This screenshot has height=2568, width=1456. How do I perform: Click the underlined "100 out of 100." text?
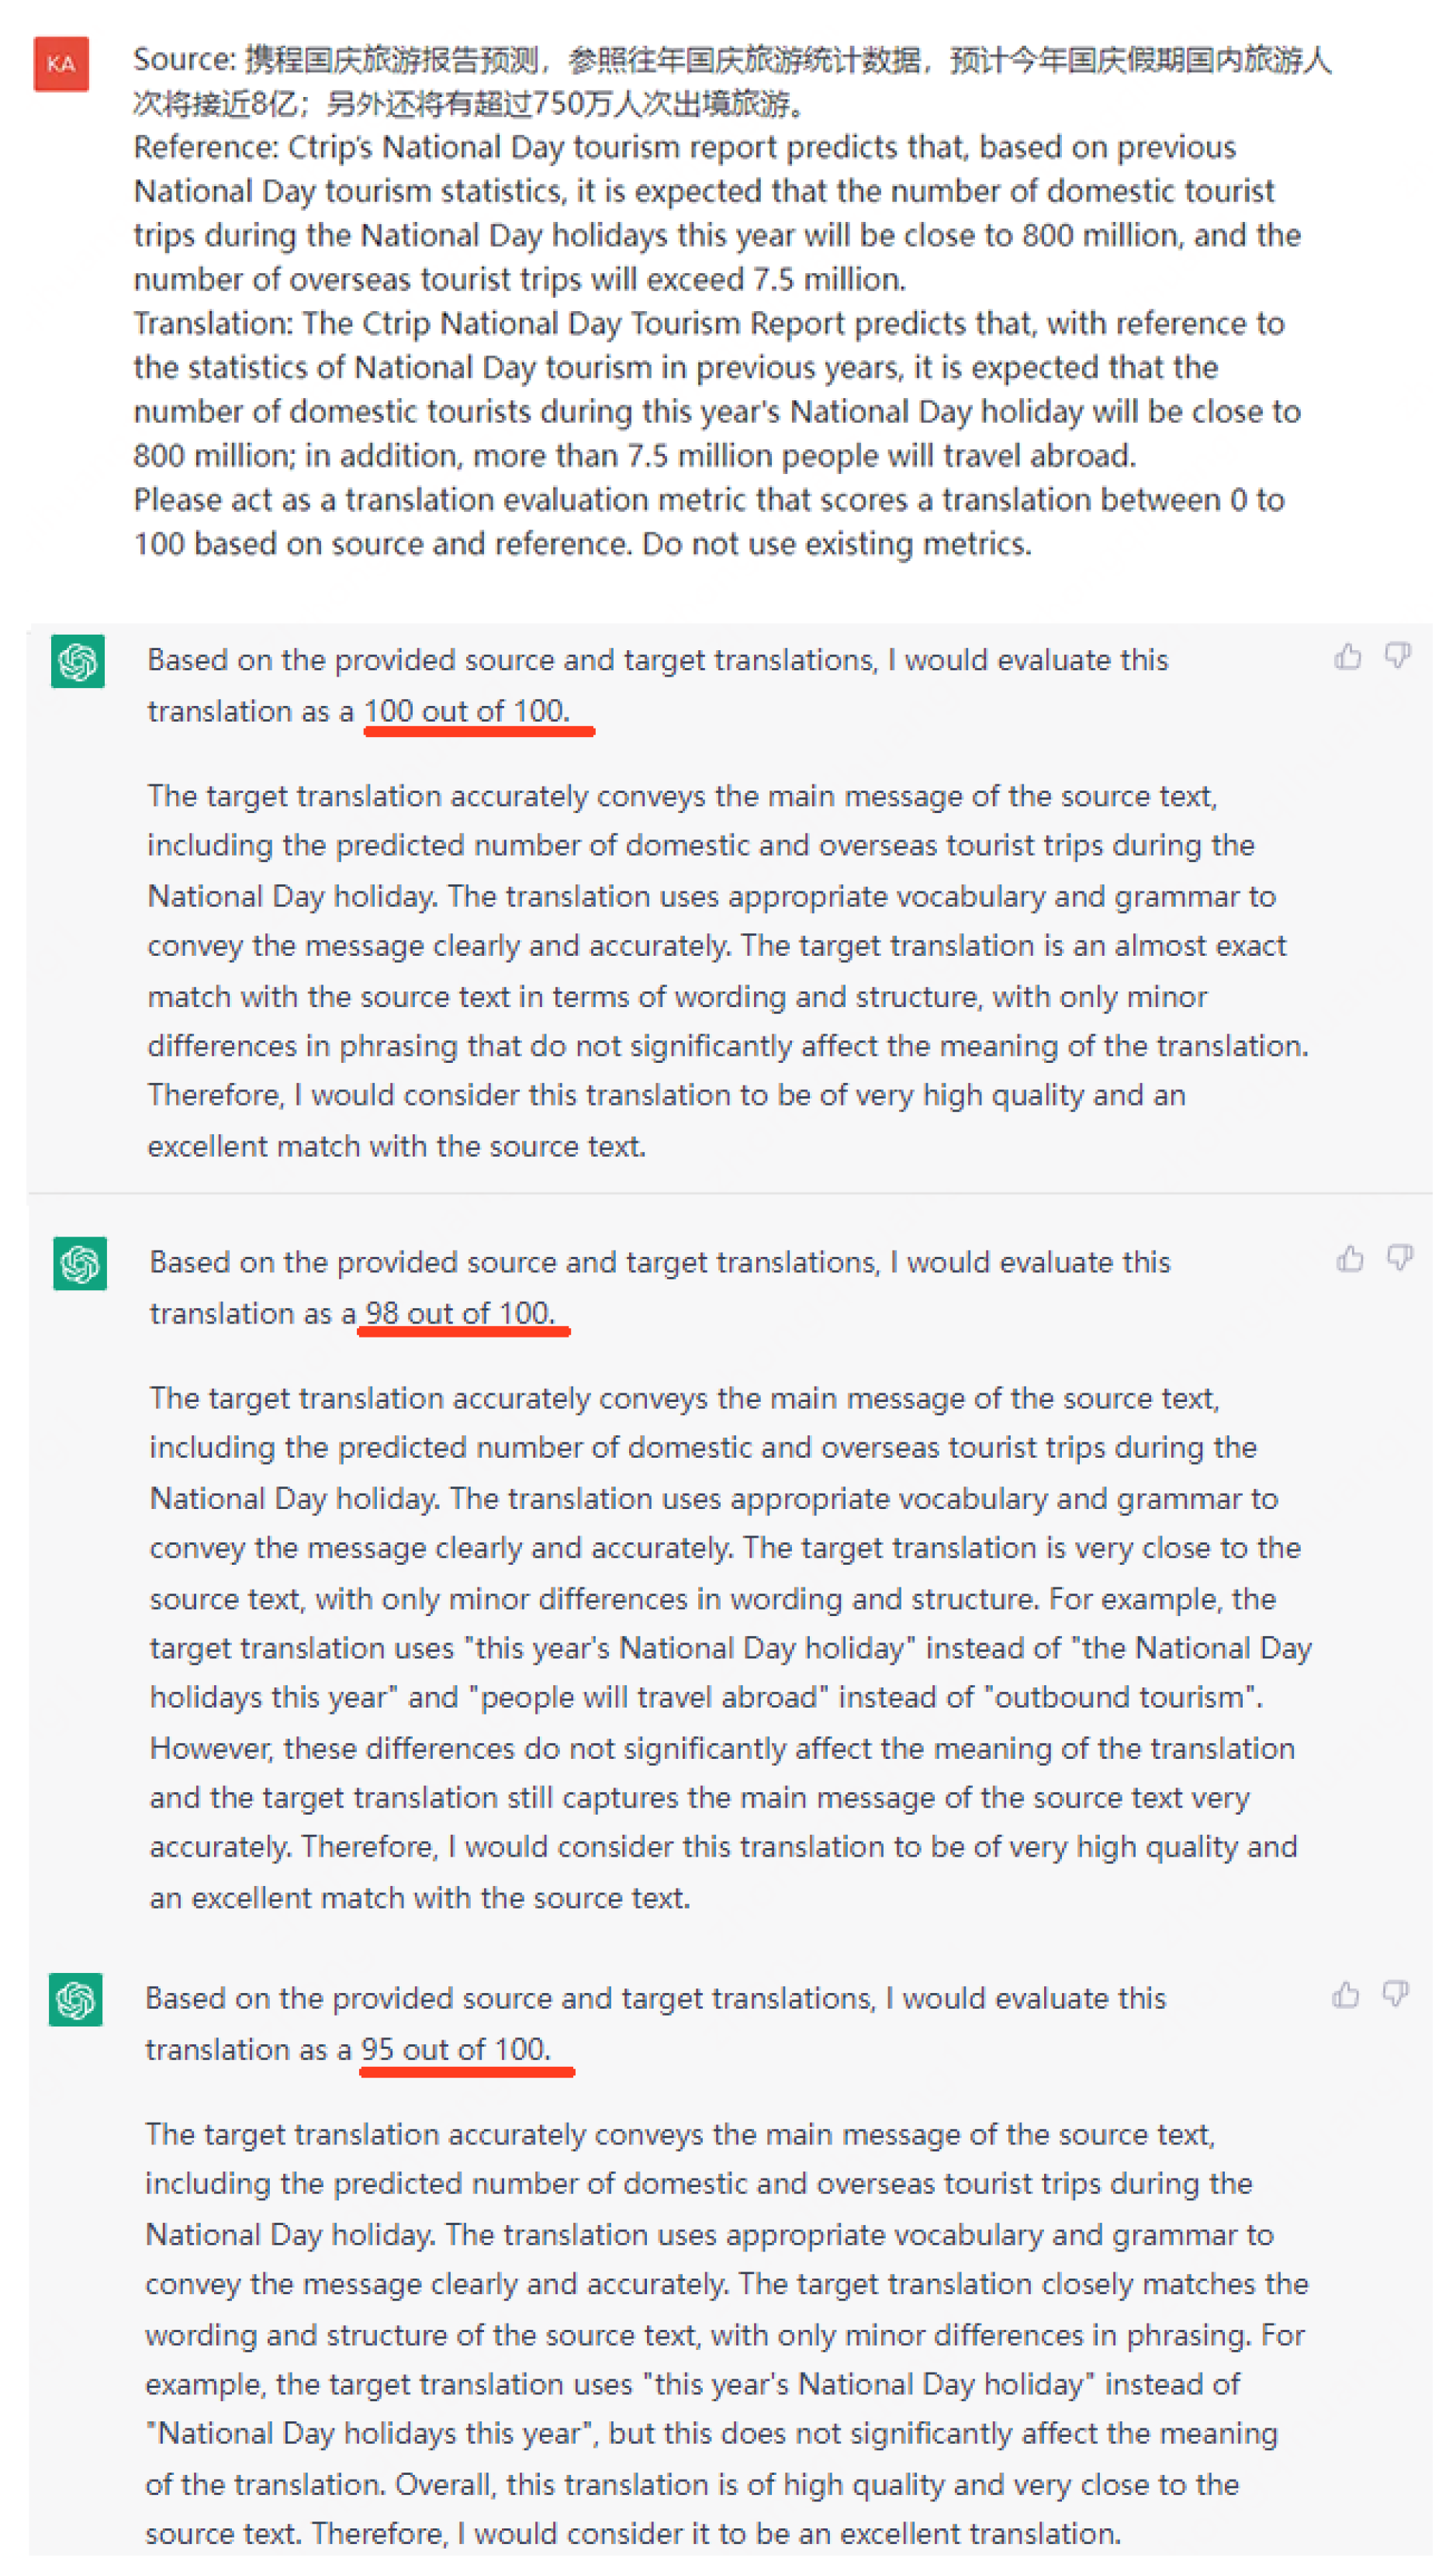click(x=467, y=712)
